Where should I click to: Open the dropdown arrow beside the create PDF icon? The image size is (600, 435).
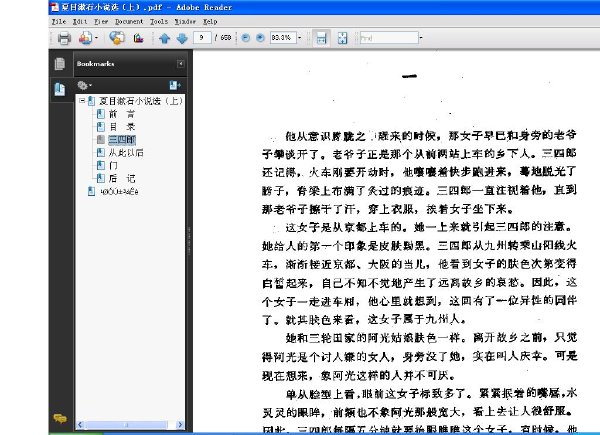tap(96, 38)
